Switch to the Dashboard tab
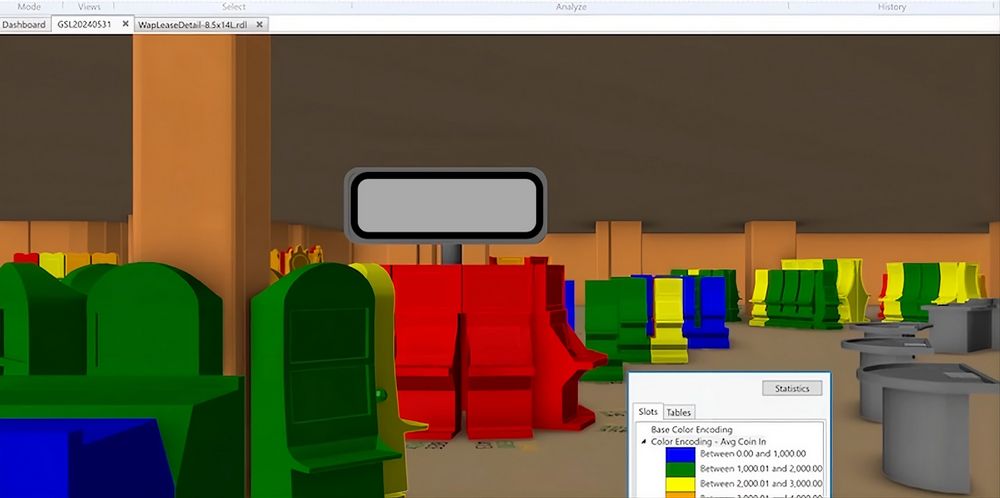 point(25,24)
